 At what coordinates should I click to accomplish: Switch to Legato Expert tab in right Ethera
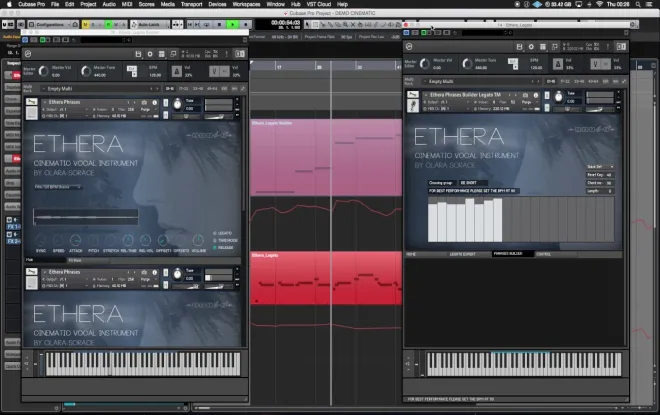(469, 254)
